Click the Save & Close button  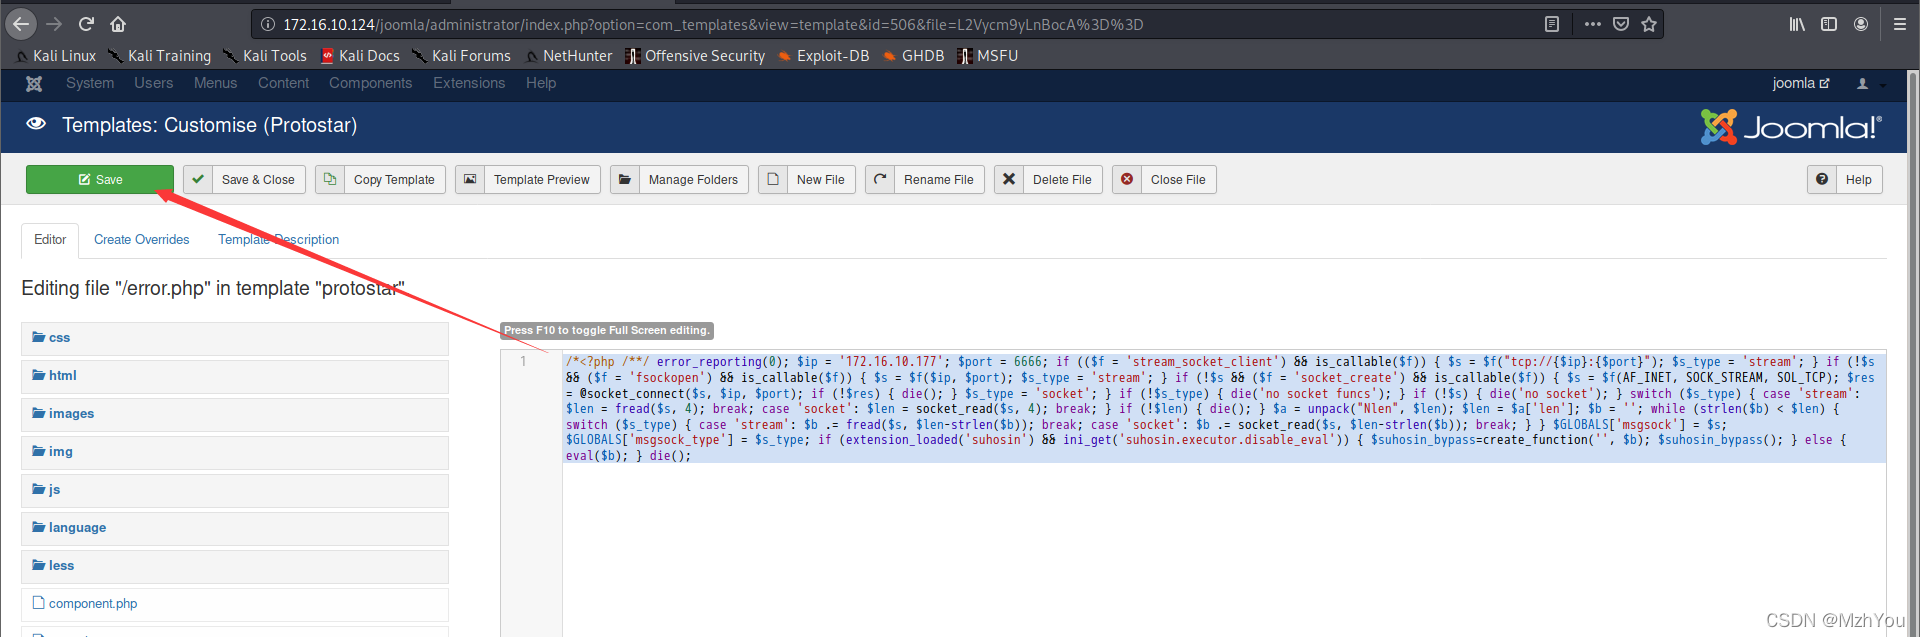[244, 180]
